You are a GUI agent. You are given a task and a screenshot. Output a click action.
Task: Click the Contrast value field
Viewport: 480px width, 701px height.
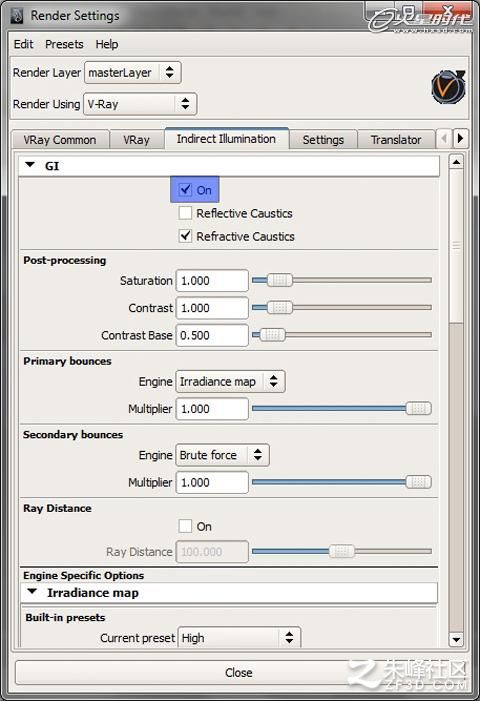[212, 308]
